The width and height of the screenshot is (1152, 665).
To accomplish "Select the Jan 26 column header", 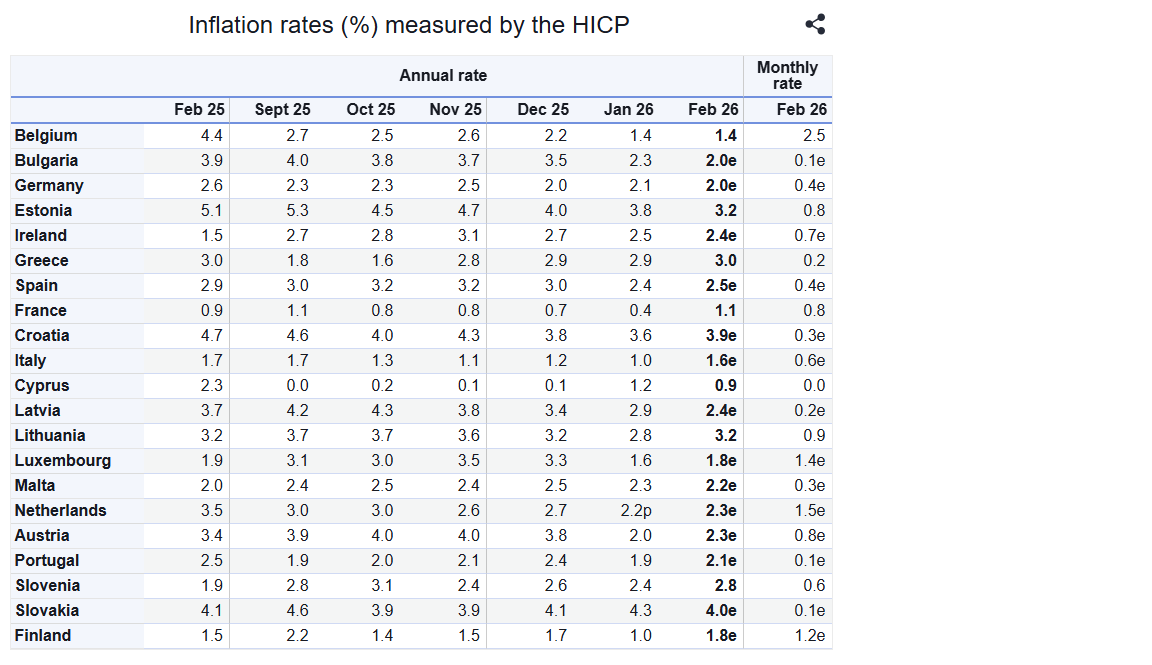I will tap(628, 110).
